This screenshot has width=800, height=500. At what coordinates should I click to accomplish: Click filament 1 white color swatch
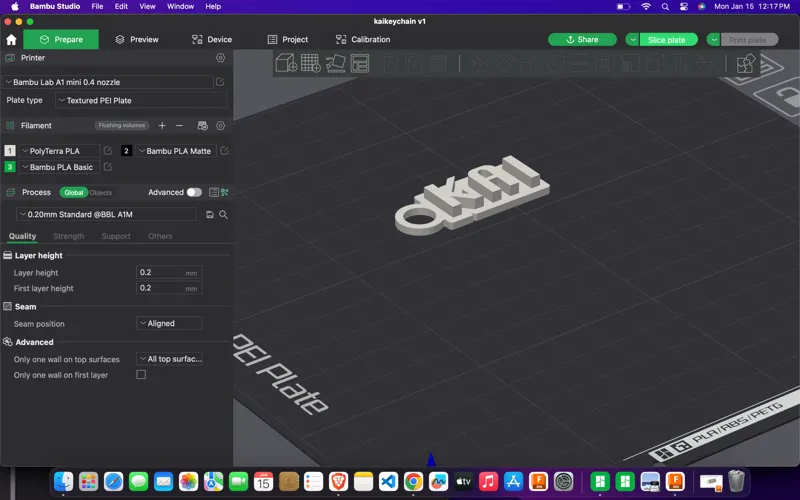(10, 151)
